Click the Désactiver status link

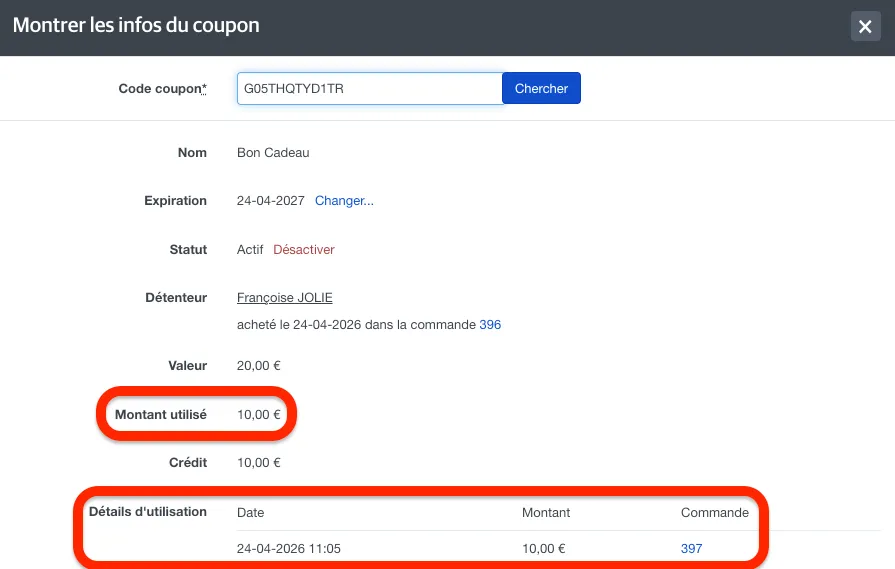click(x=304, y=249)
